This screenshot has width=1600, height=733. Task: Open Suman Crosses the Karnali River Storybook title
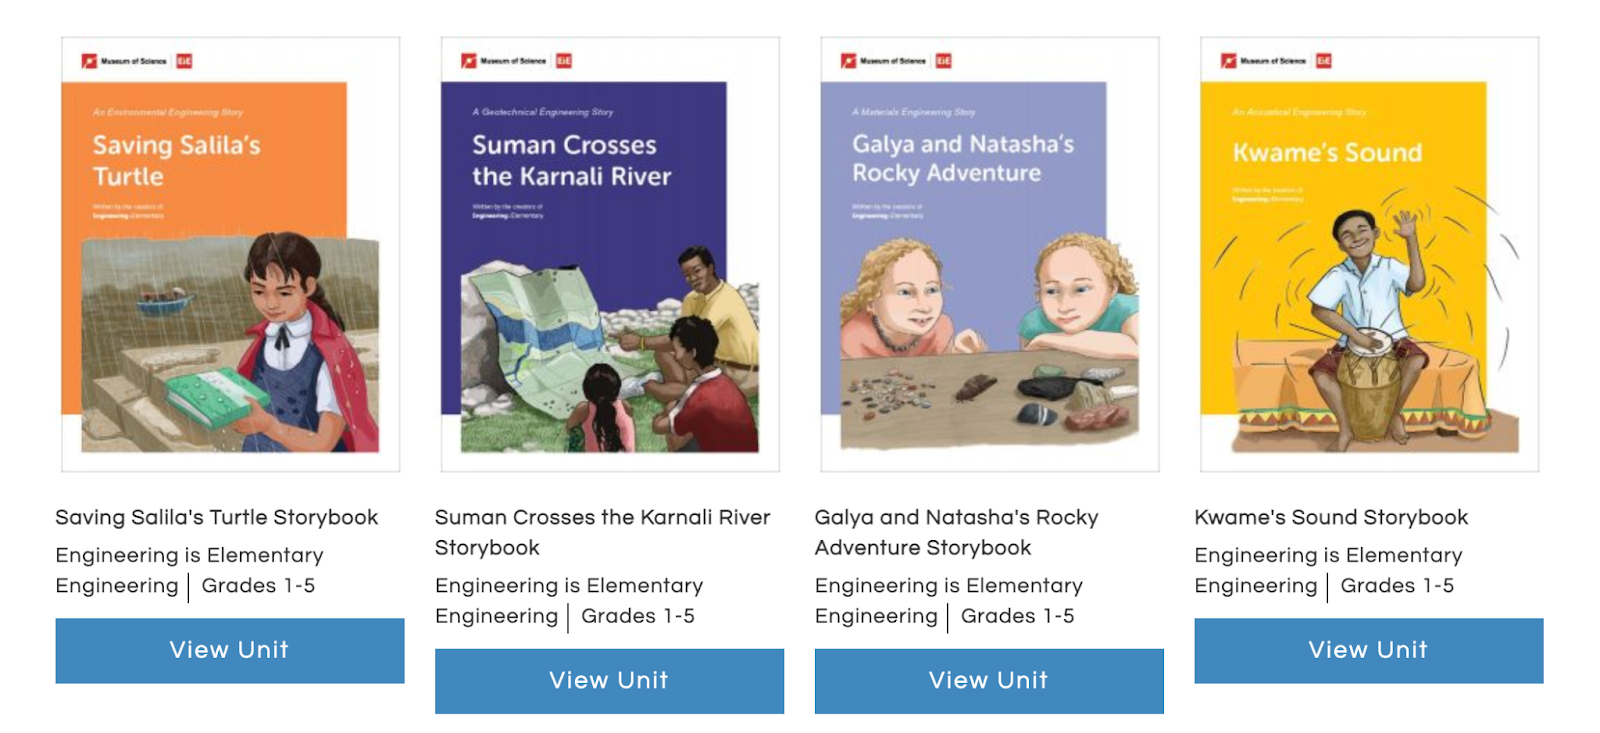coord(603,533)
